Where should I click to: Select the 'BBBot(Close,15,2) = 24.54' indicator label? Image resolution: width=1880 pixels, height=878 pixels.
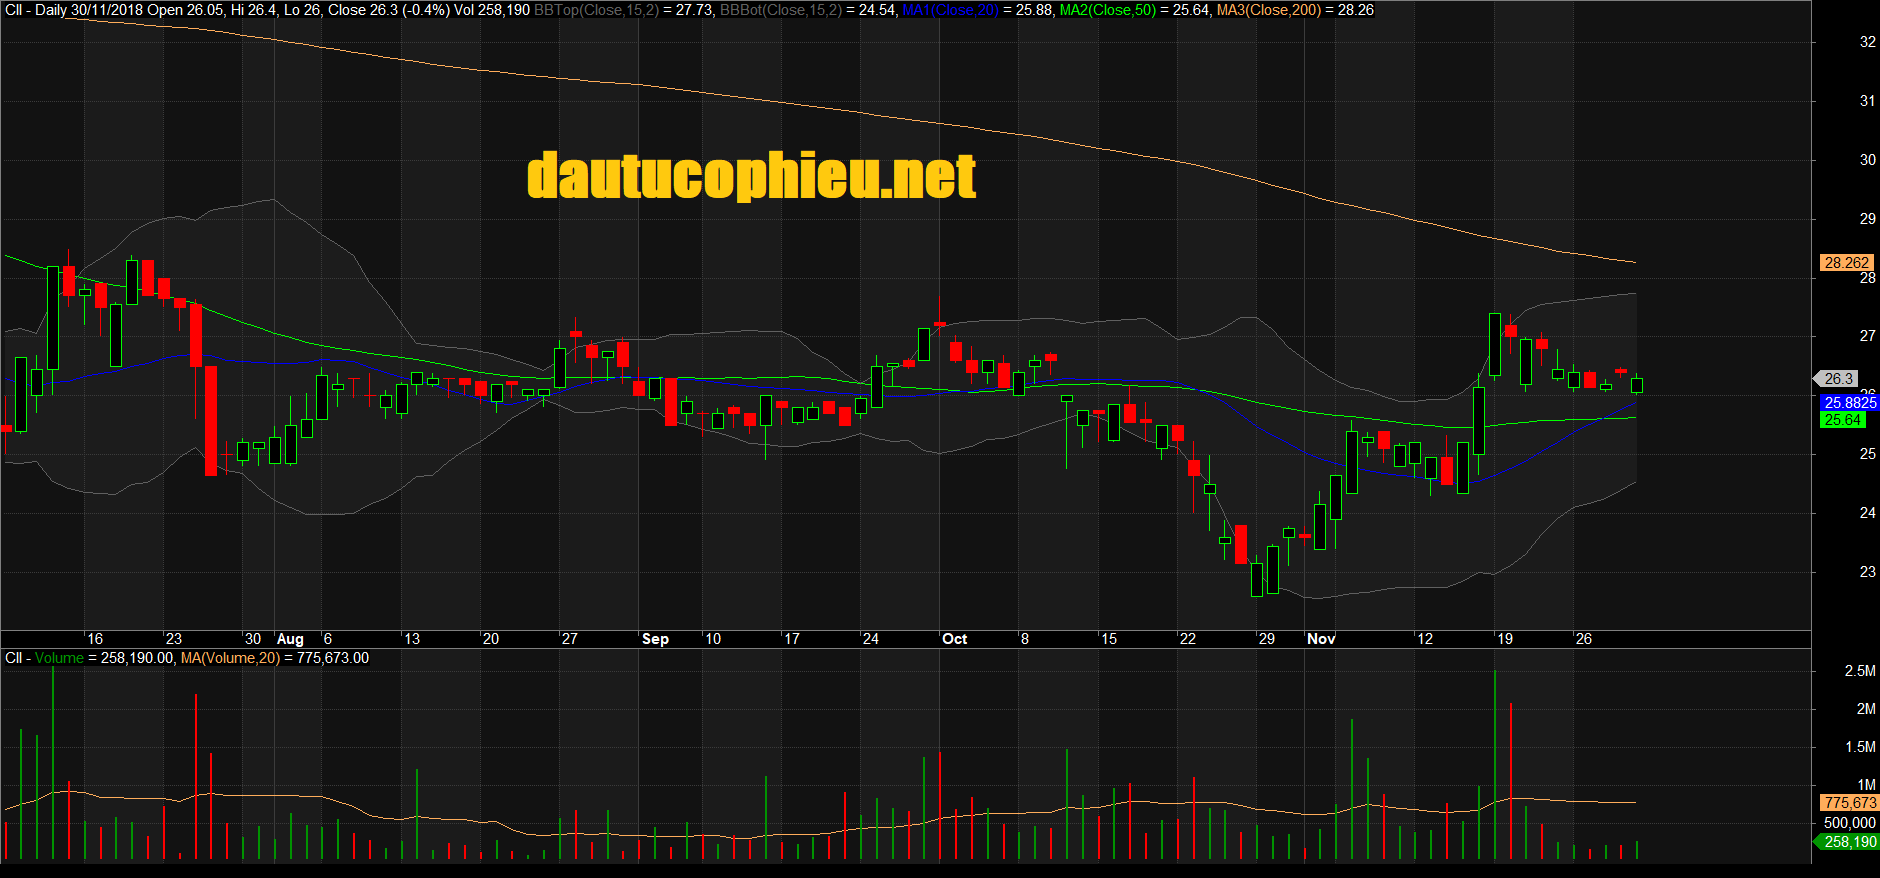[808, 10]
